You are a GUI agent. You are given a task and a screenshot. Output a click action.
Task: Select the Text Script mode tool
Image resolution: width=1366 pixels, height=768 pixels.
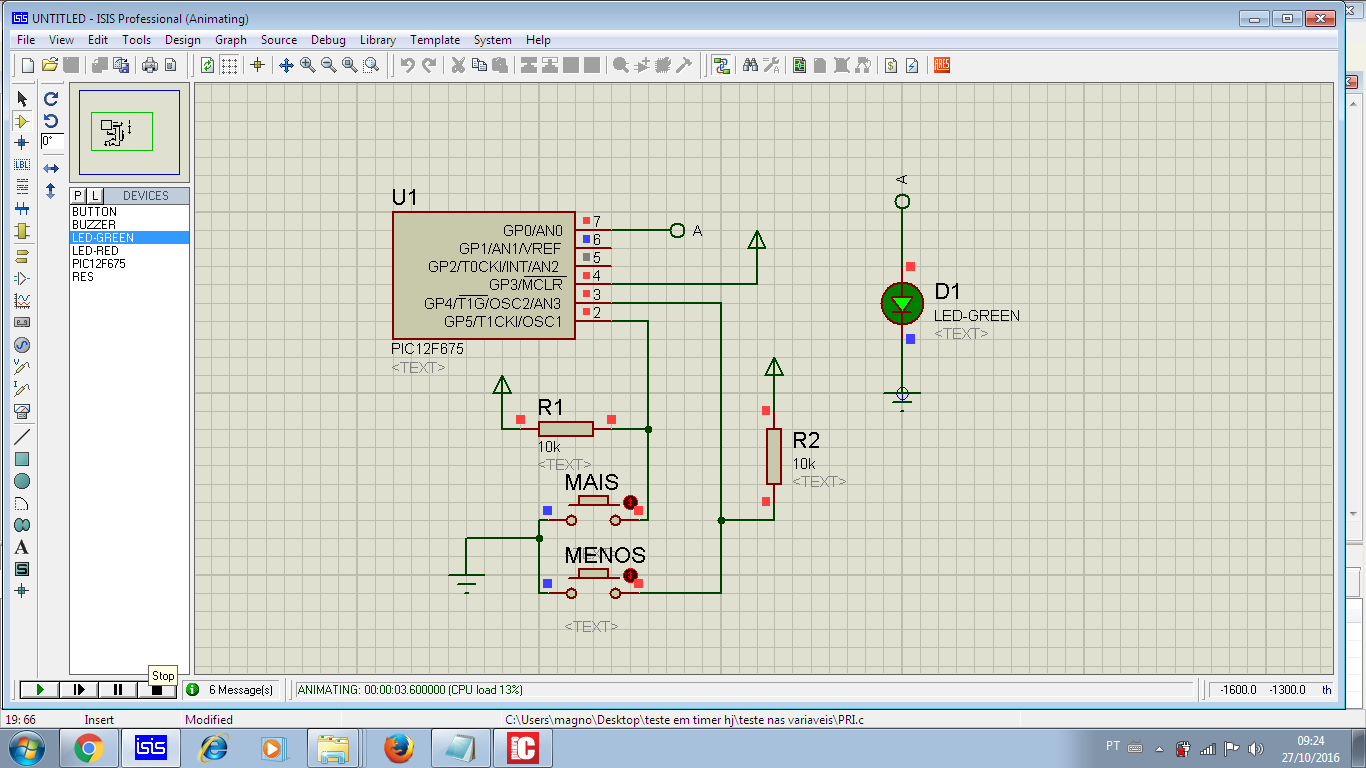(22, 187)
